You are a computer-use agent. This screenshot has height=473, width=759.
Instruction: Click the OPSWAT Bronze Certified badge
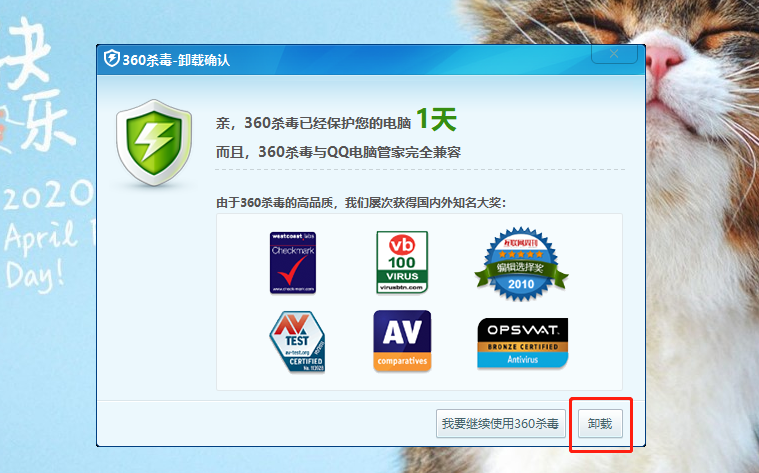coord(522,342)
